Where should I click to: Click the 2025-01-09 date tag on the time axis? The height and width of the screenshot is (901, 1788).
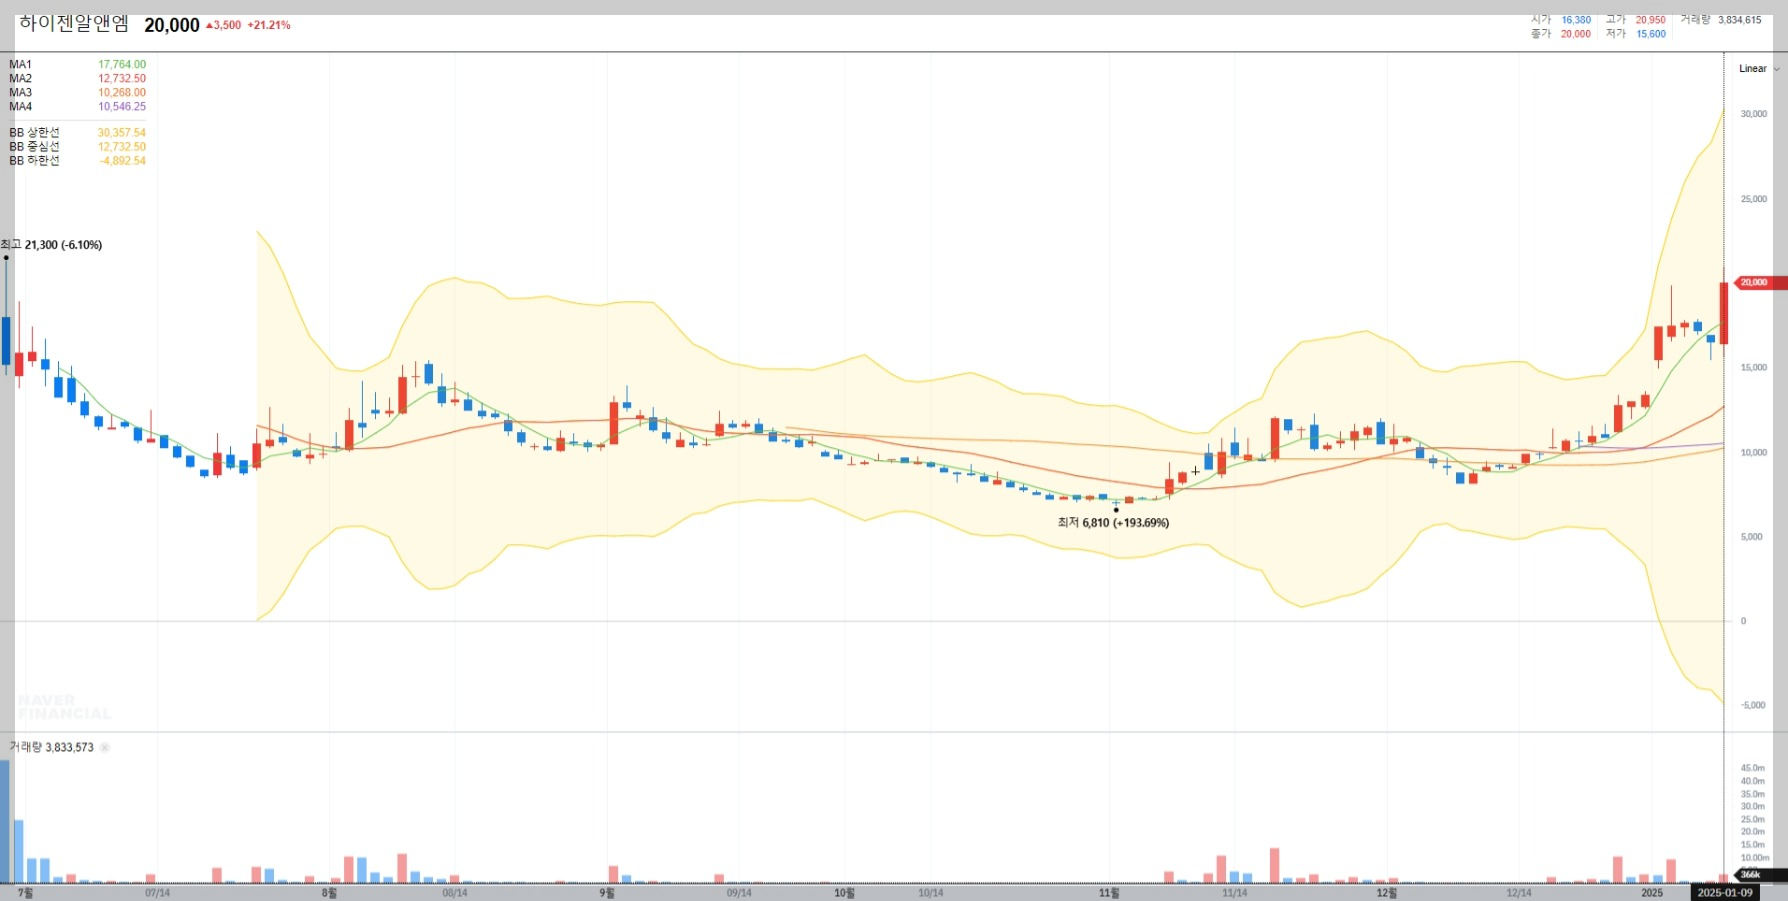pyautogui.click(x=1725, y=892)
